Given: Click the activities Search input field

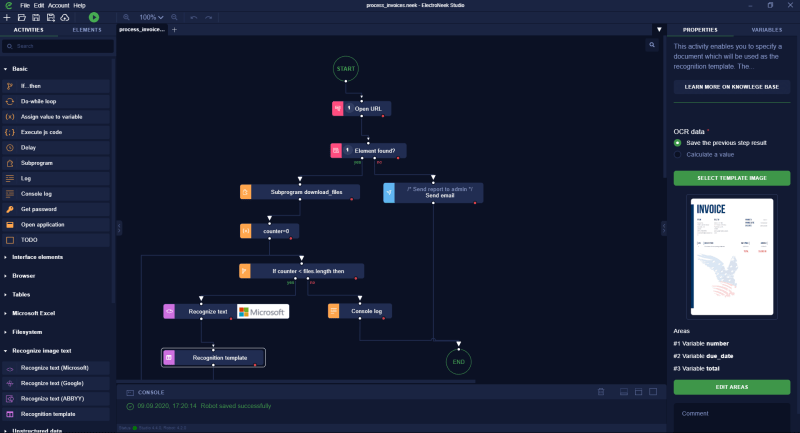Looking at the screenshot, I should [60, 46].
